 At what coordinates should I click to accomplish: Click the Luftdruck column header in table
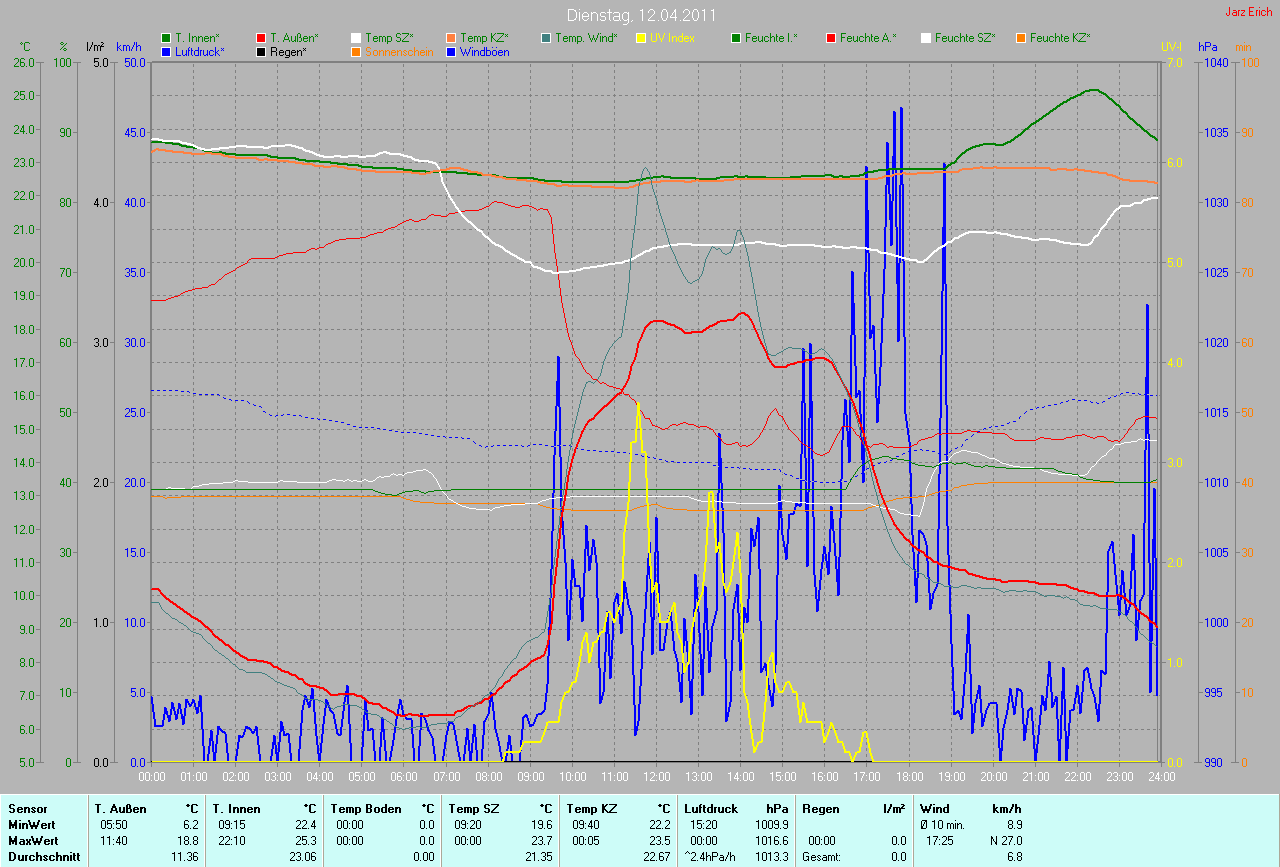pyautogui.click(x=711, y=808)
